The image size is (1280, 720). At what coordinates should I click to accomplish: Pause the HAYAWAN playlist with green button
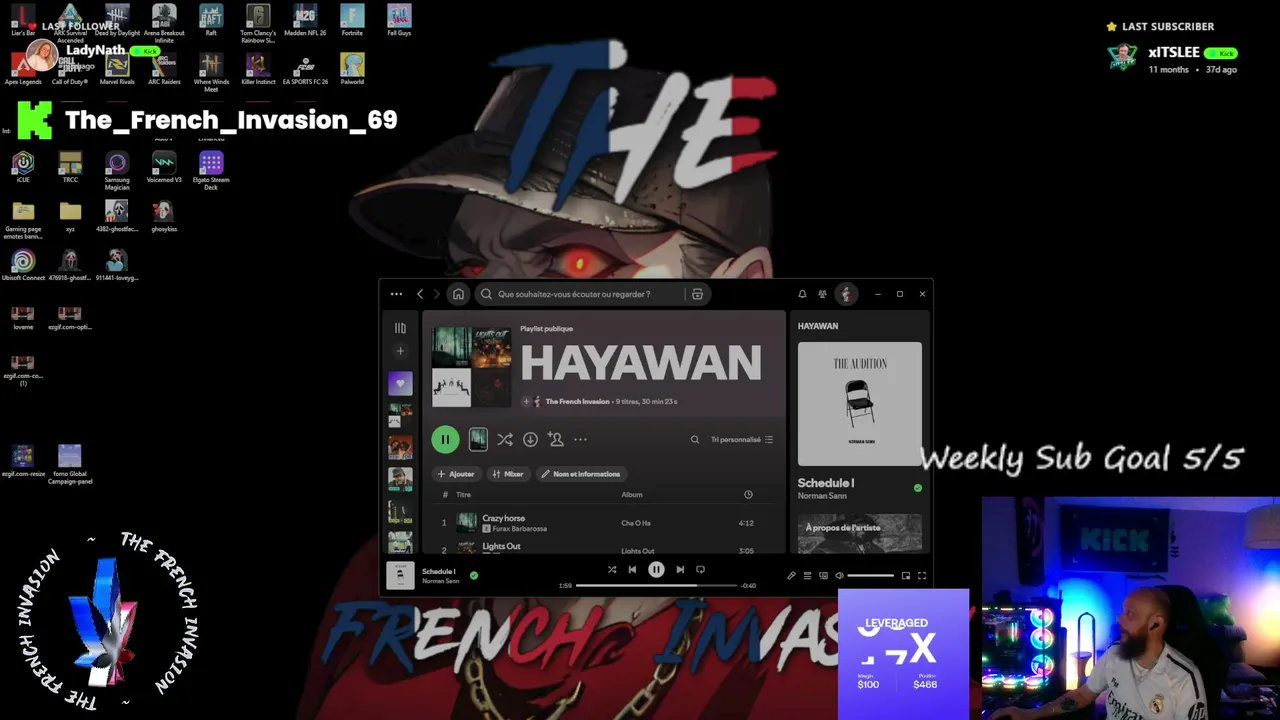[x=445, y=439]
